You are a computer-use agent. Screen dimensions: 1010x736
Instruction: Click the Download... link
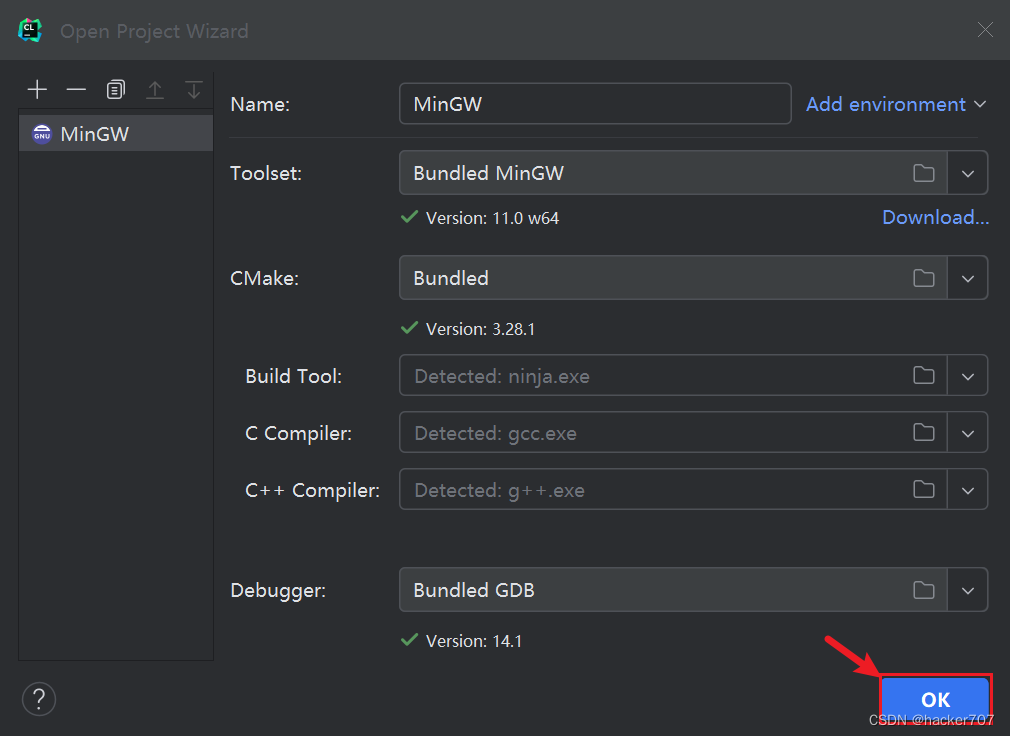tap(935, 218)
